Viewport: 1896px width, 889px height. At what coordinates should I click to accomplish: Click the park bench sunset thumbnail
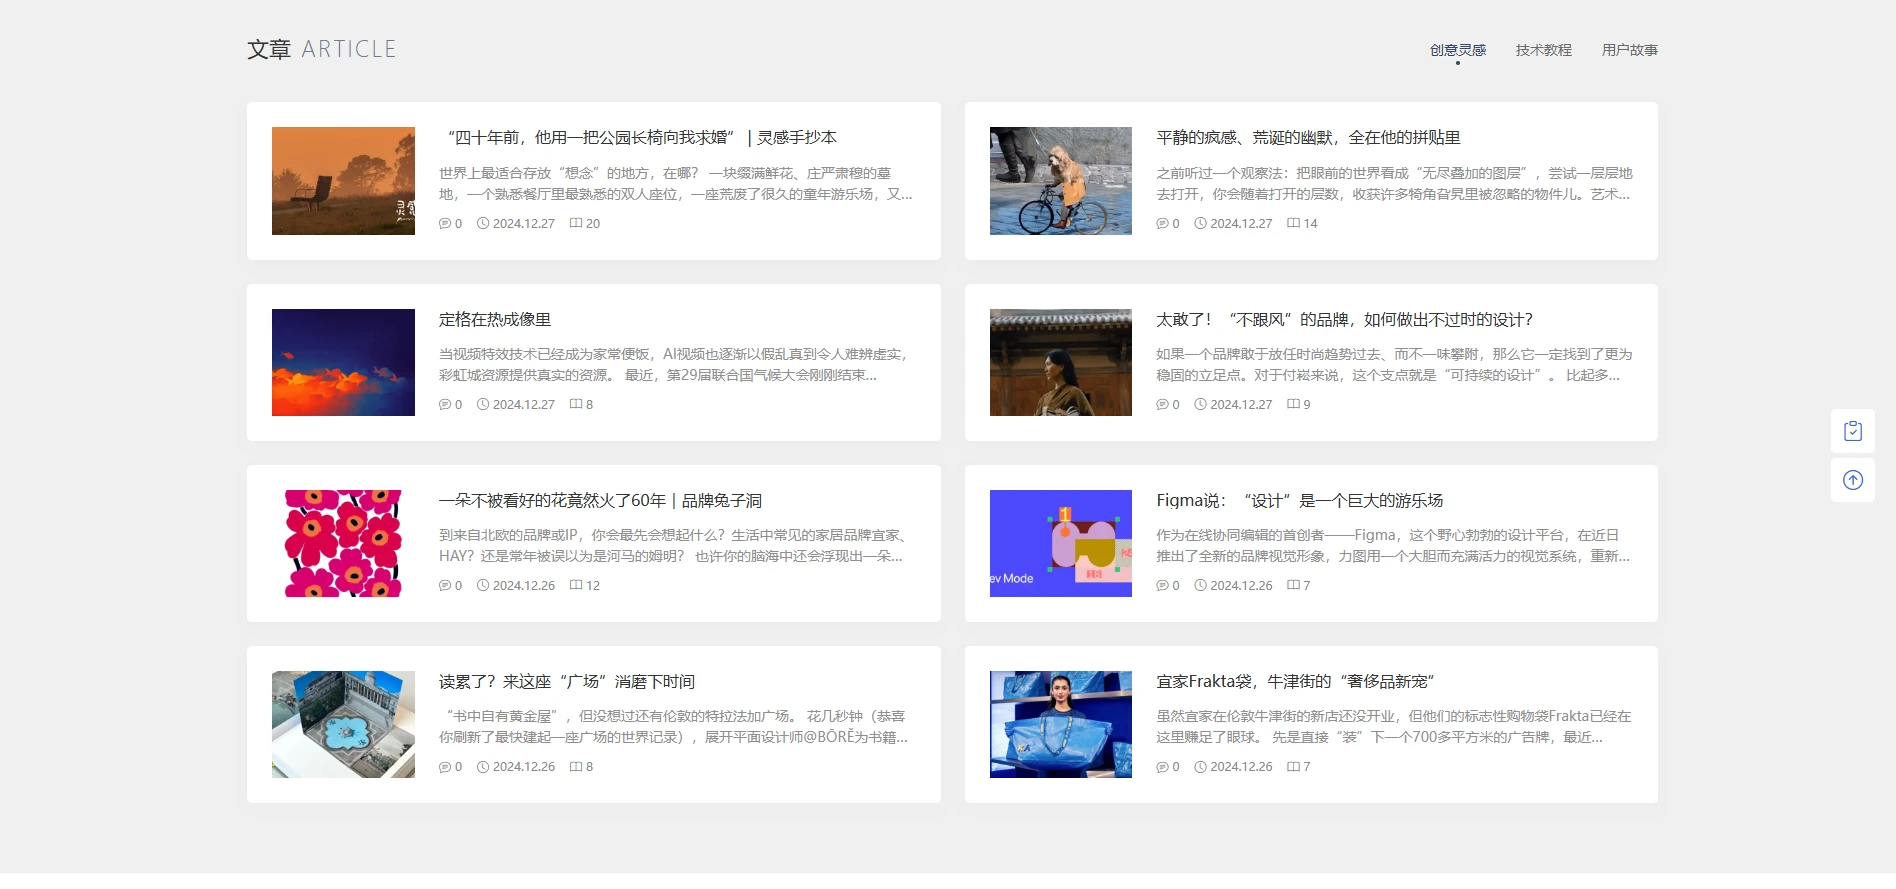[x=343, y=181]
